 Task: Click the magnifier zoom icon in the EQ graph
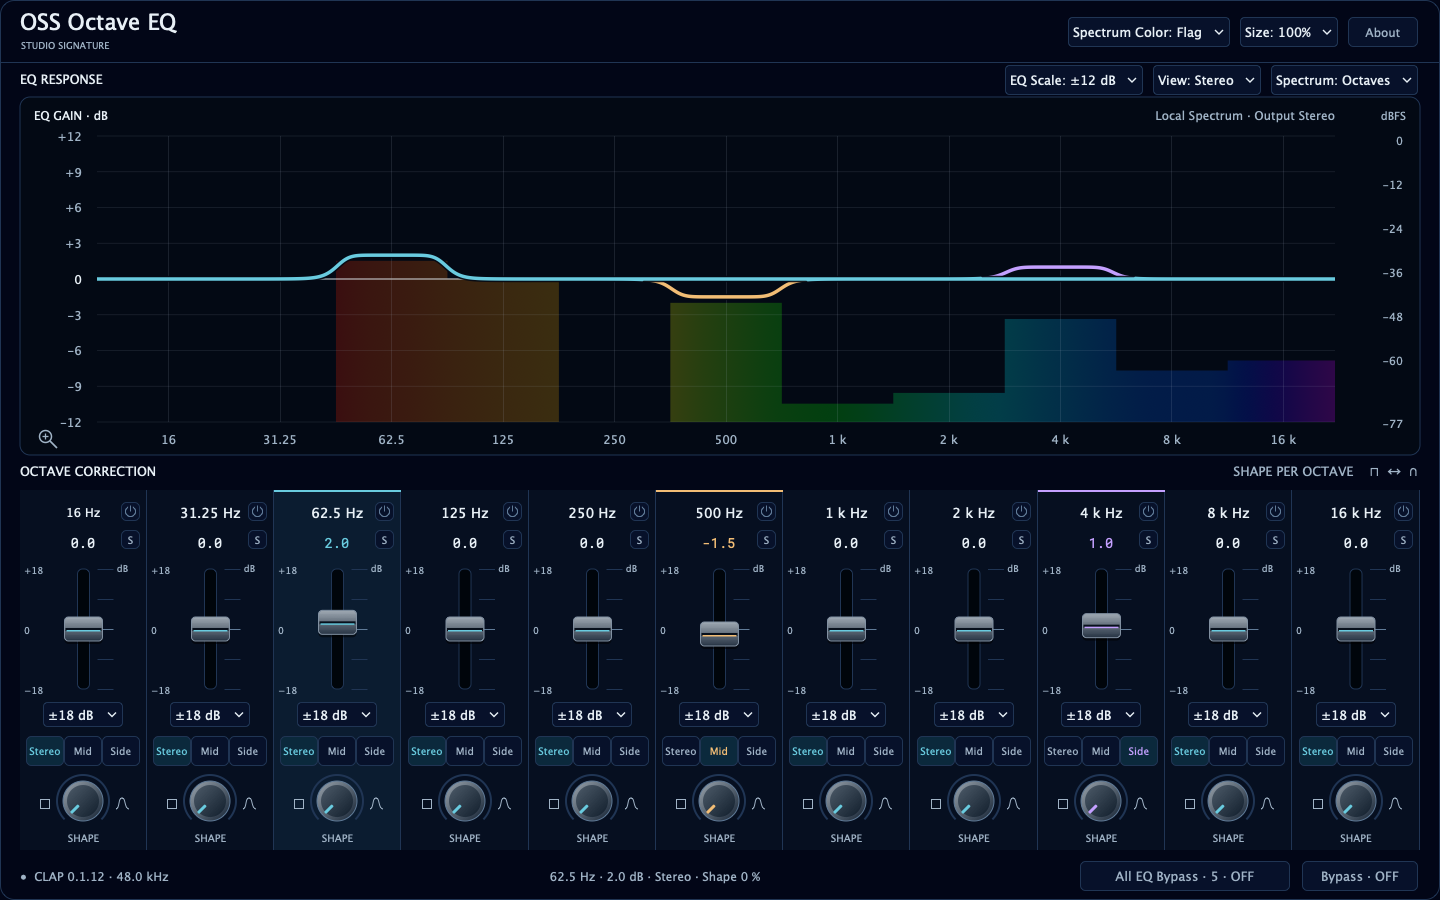pos(47,438)
